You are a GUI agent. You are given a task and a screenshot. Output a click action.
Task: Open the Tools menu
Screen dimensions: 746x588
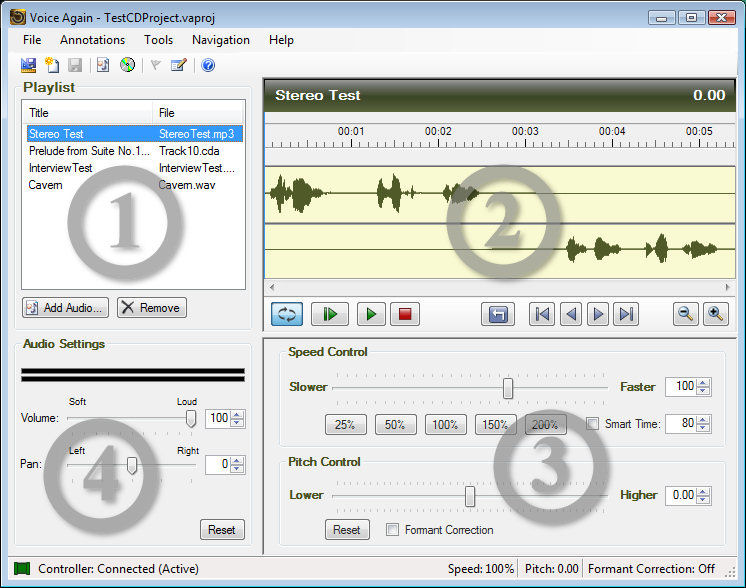pos(158,40)
